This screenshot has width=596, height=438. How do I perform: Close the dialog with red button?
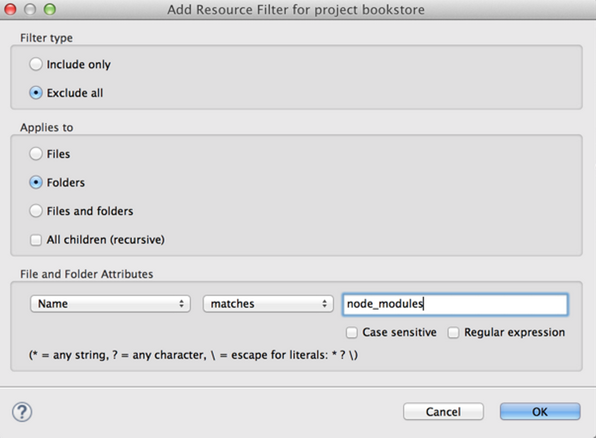[x=10, y=9]
